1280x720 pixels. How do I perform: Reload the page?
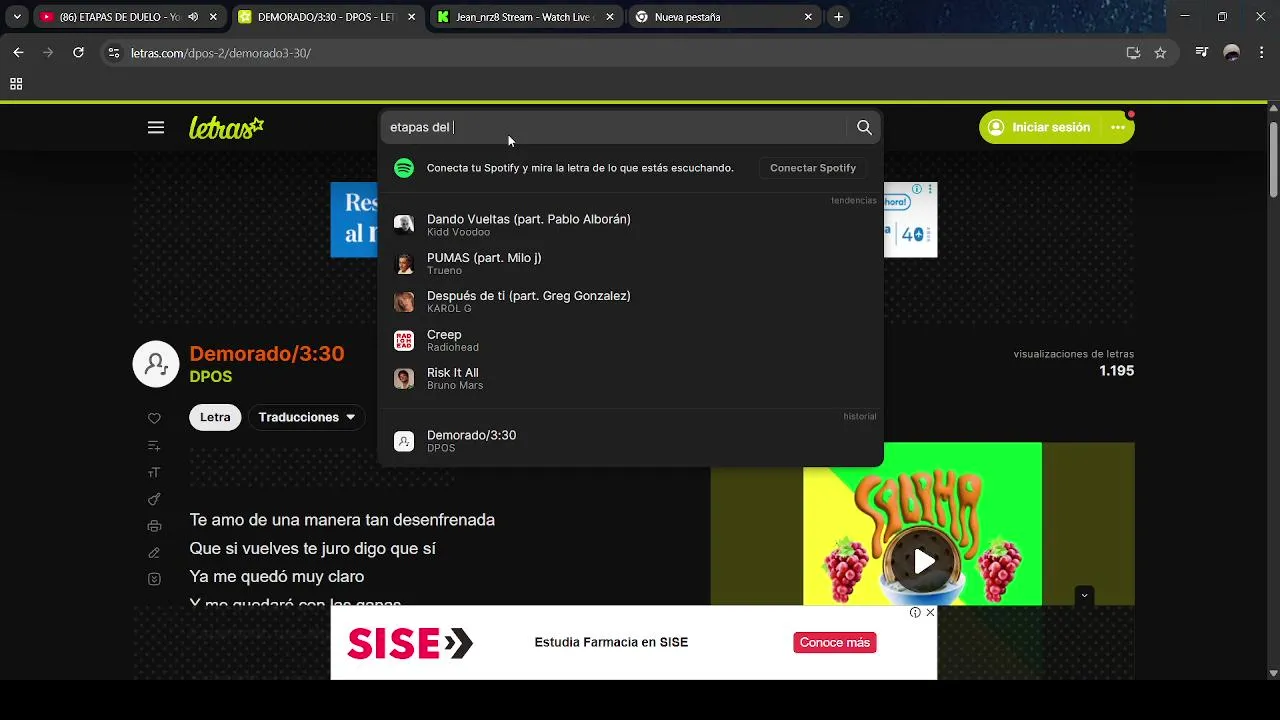(78, 52)
